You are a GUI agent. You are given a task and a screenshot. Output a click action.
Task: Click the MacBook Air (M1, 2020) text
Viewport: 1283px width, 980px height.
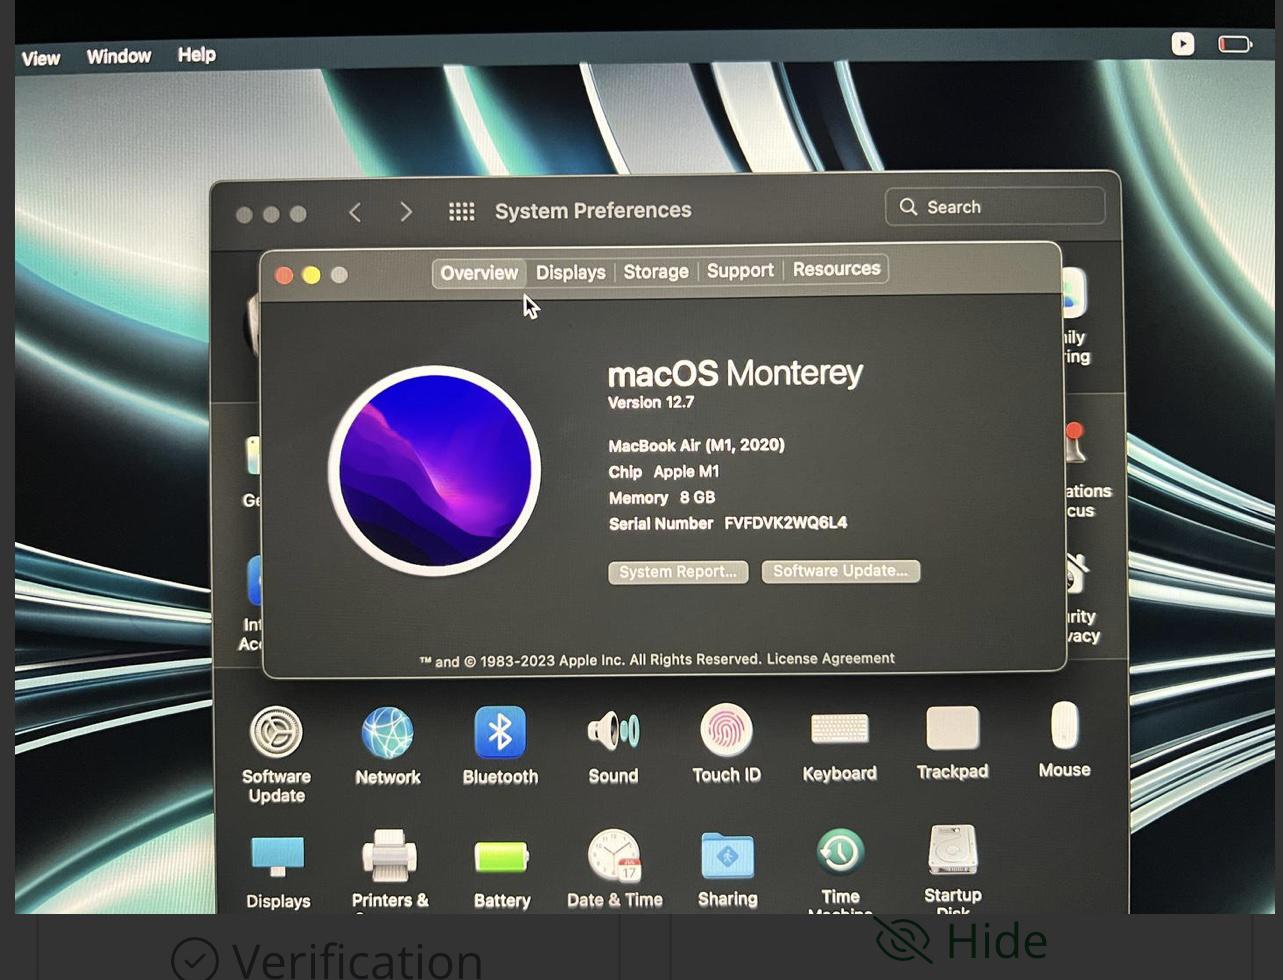point(696,445)
